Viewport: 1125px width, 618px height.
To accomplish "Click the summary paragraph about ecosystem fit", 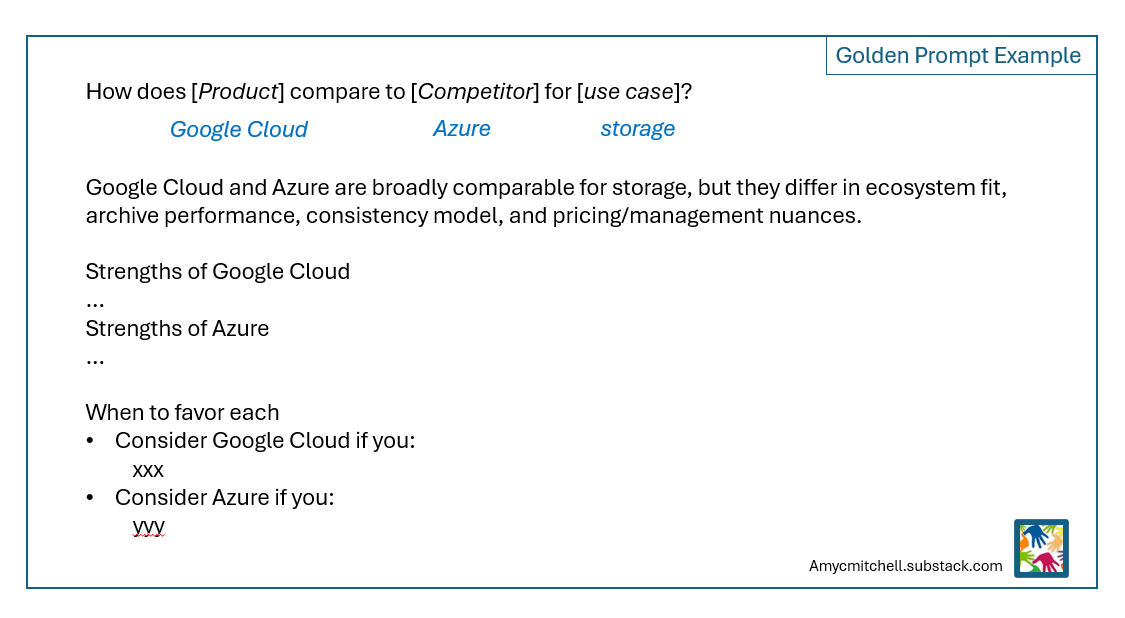I will click(x=545, y=202).
